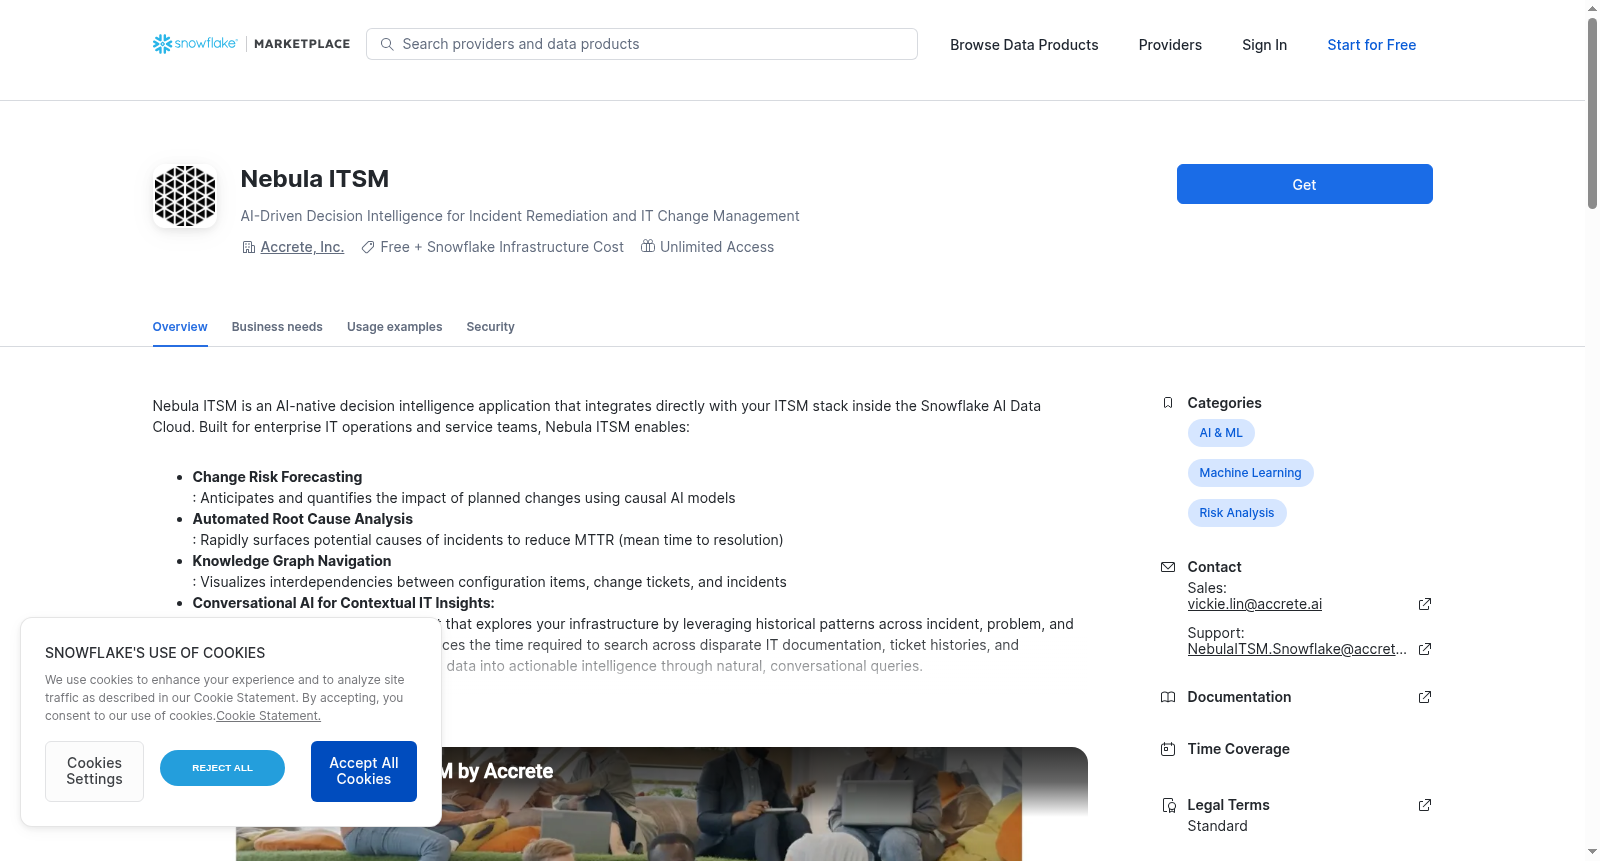The image size is (1600, 861).
Task: Click the envelope icon beside Contact
Action: (x=1168, y=567)
